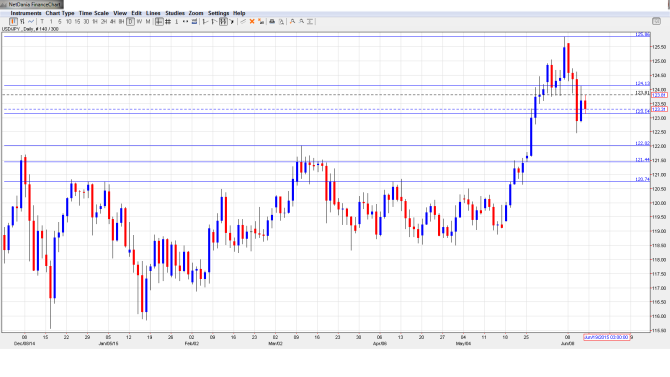Switch to 8H time scale

pyautogui.click(x=121, y=21)
